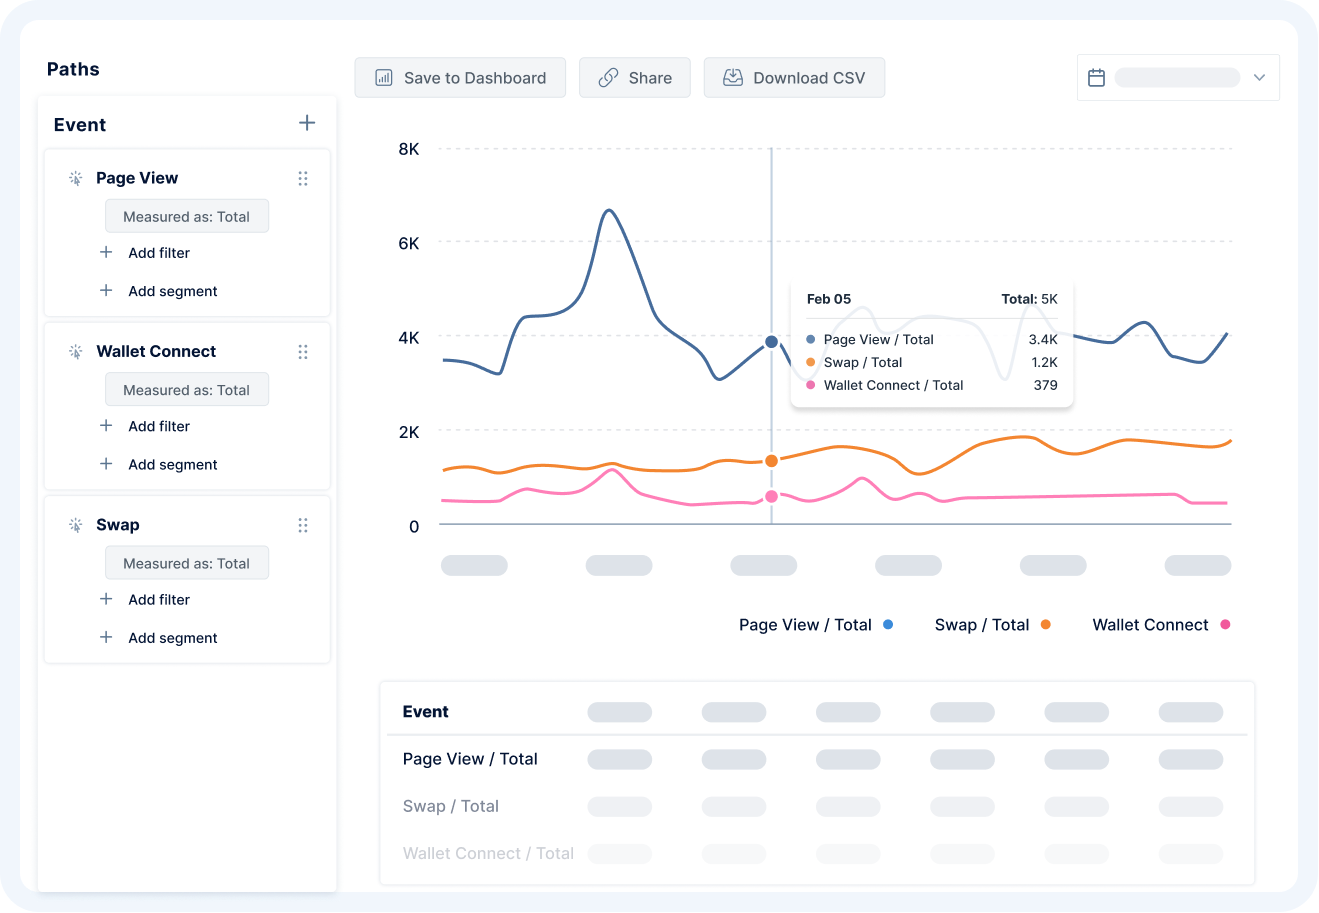Click the Wallet Connect pink data point
Viewport: 1319px width, 913px height.
771,497
